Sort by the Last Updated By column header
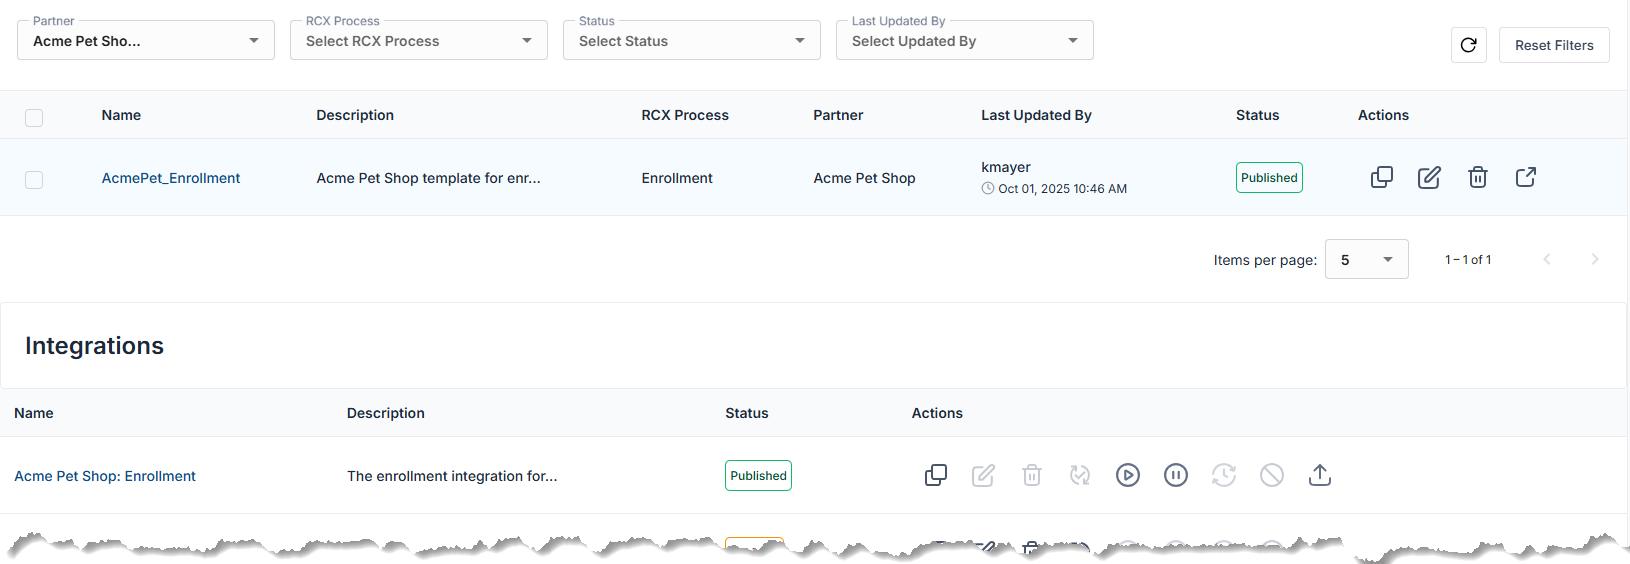 click(1036, 115)
